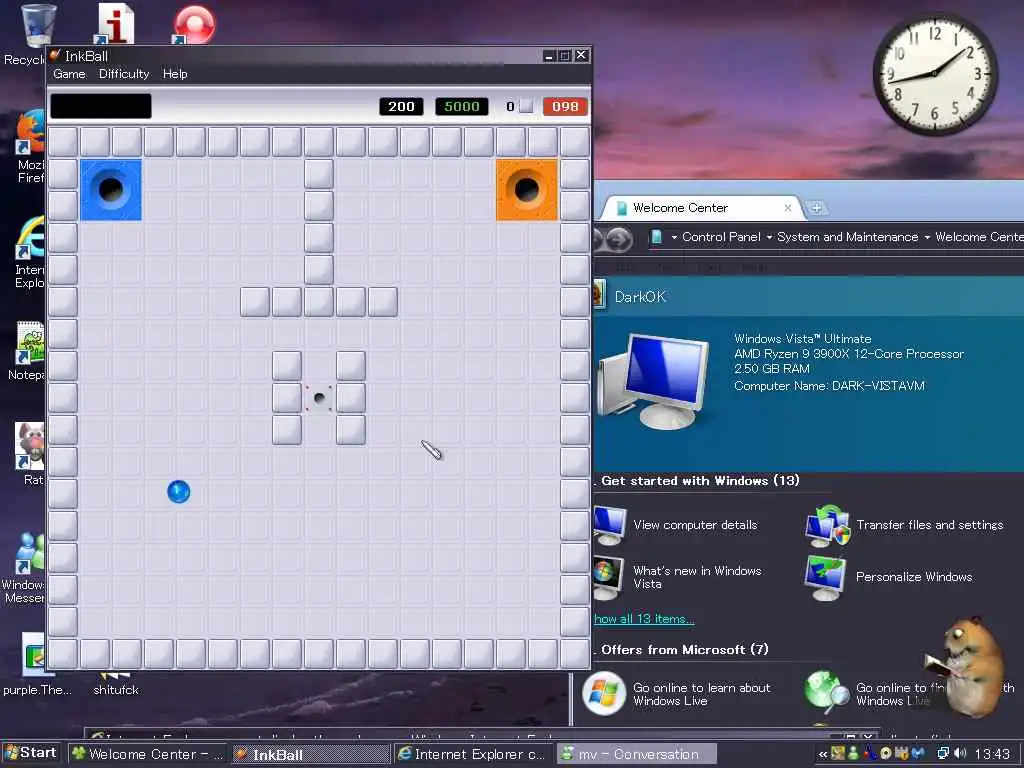Image resolution: width=1024 pixels, height=768 pixels.
Task: Click the green 5000 counter in InkBall
Action: click(462, 106)
